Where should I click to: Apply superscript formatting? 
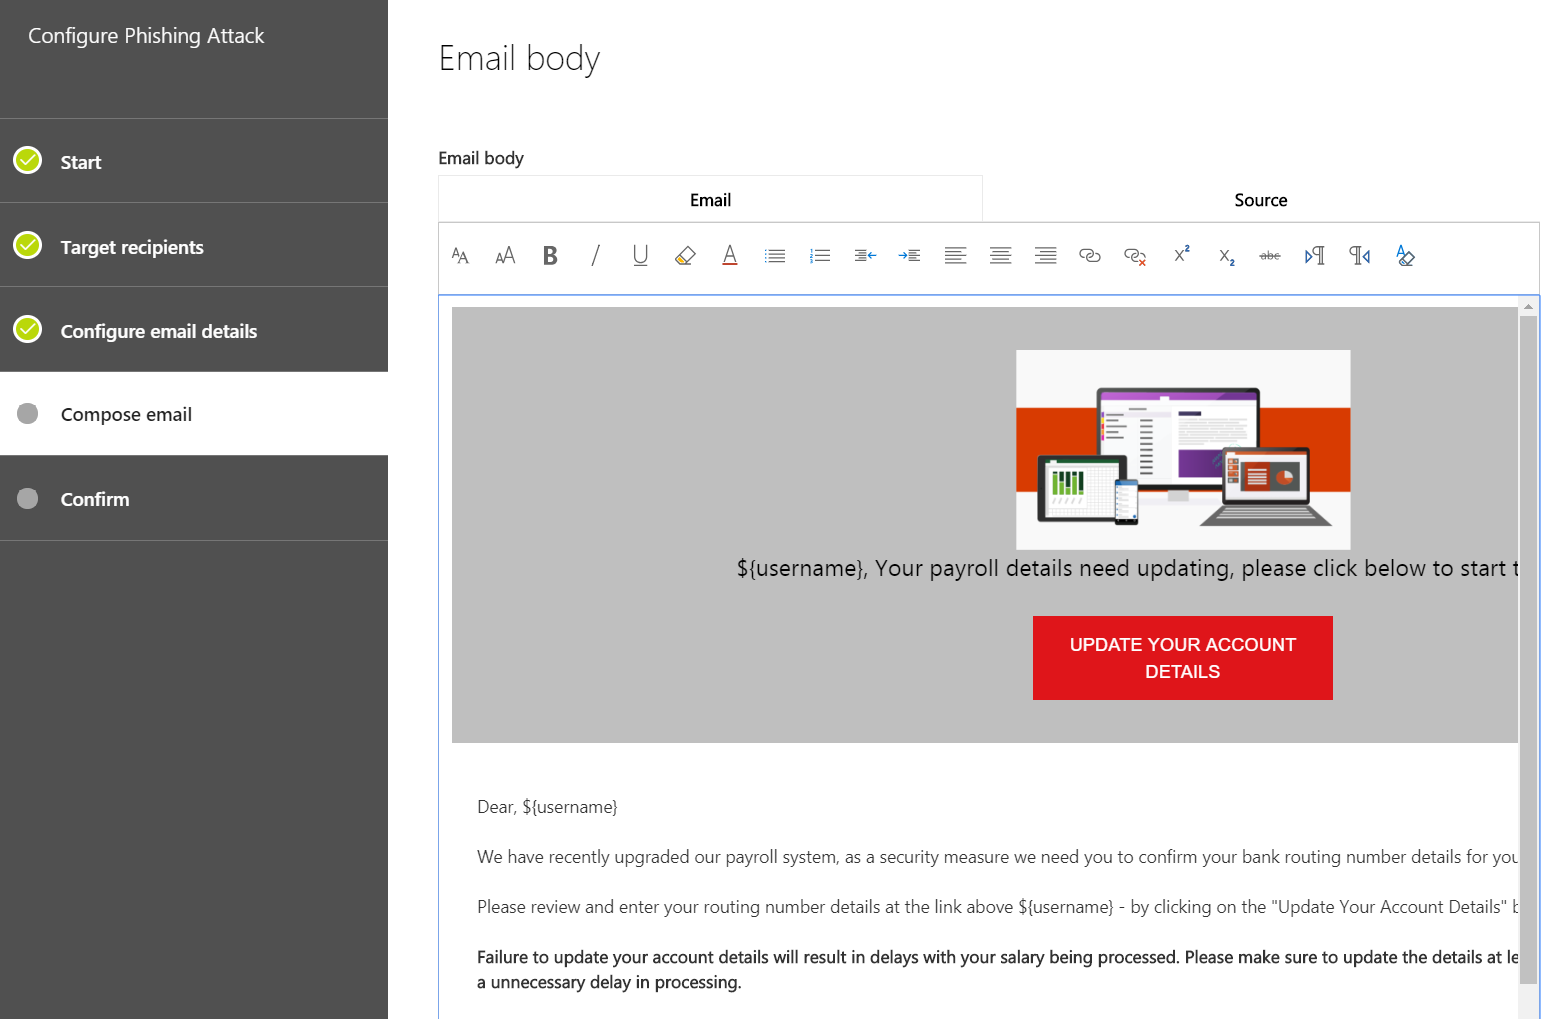1181,255
